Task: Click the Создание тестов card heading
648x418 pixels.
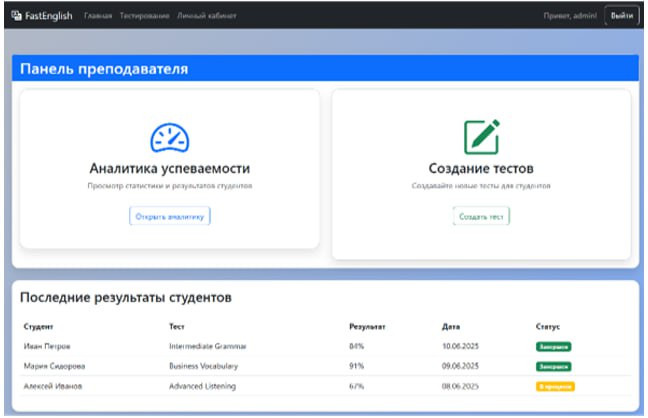Action: (x=481, y=168)
